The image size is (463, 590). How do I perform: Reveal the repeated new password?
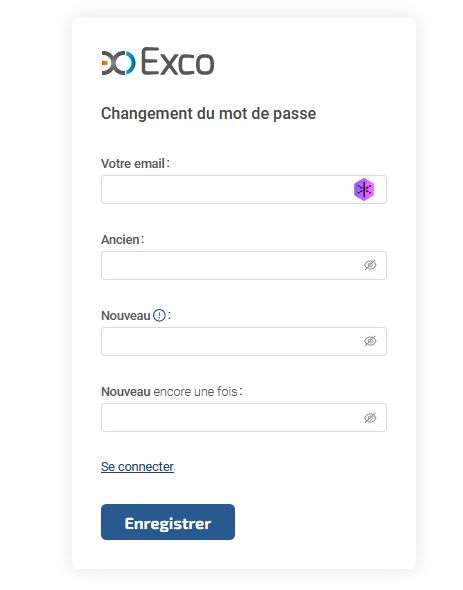tap(370, 418)
